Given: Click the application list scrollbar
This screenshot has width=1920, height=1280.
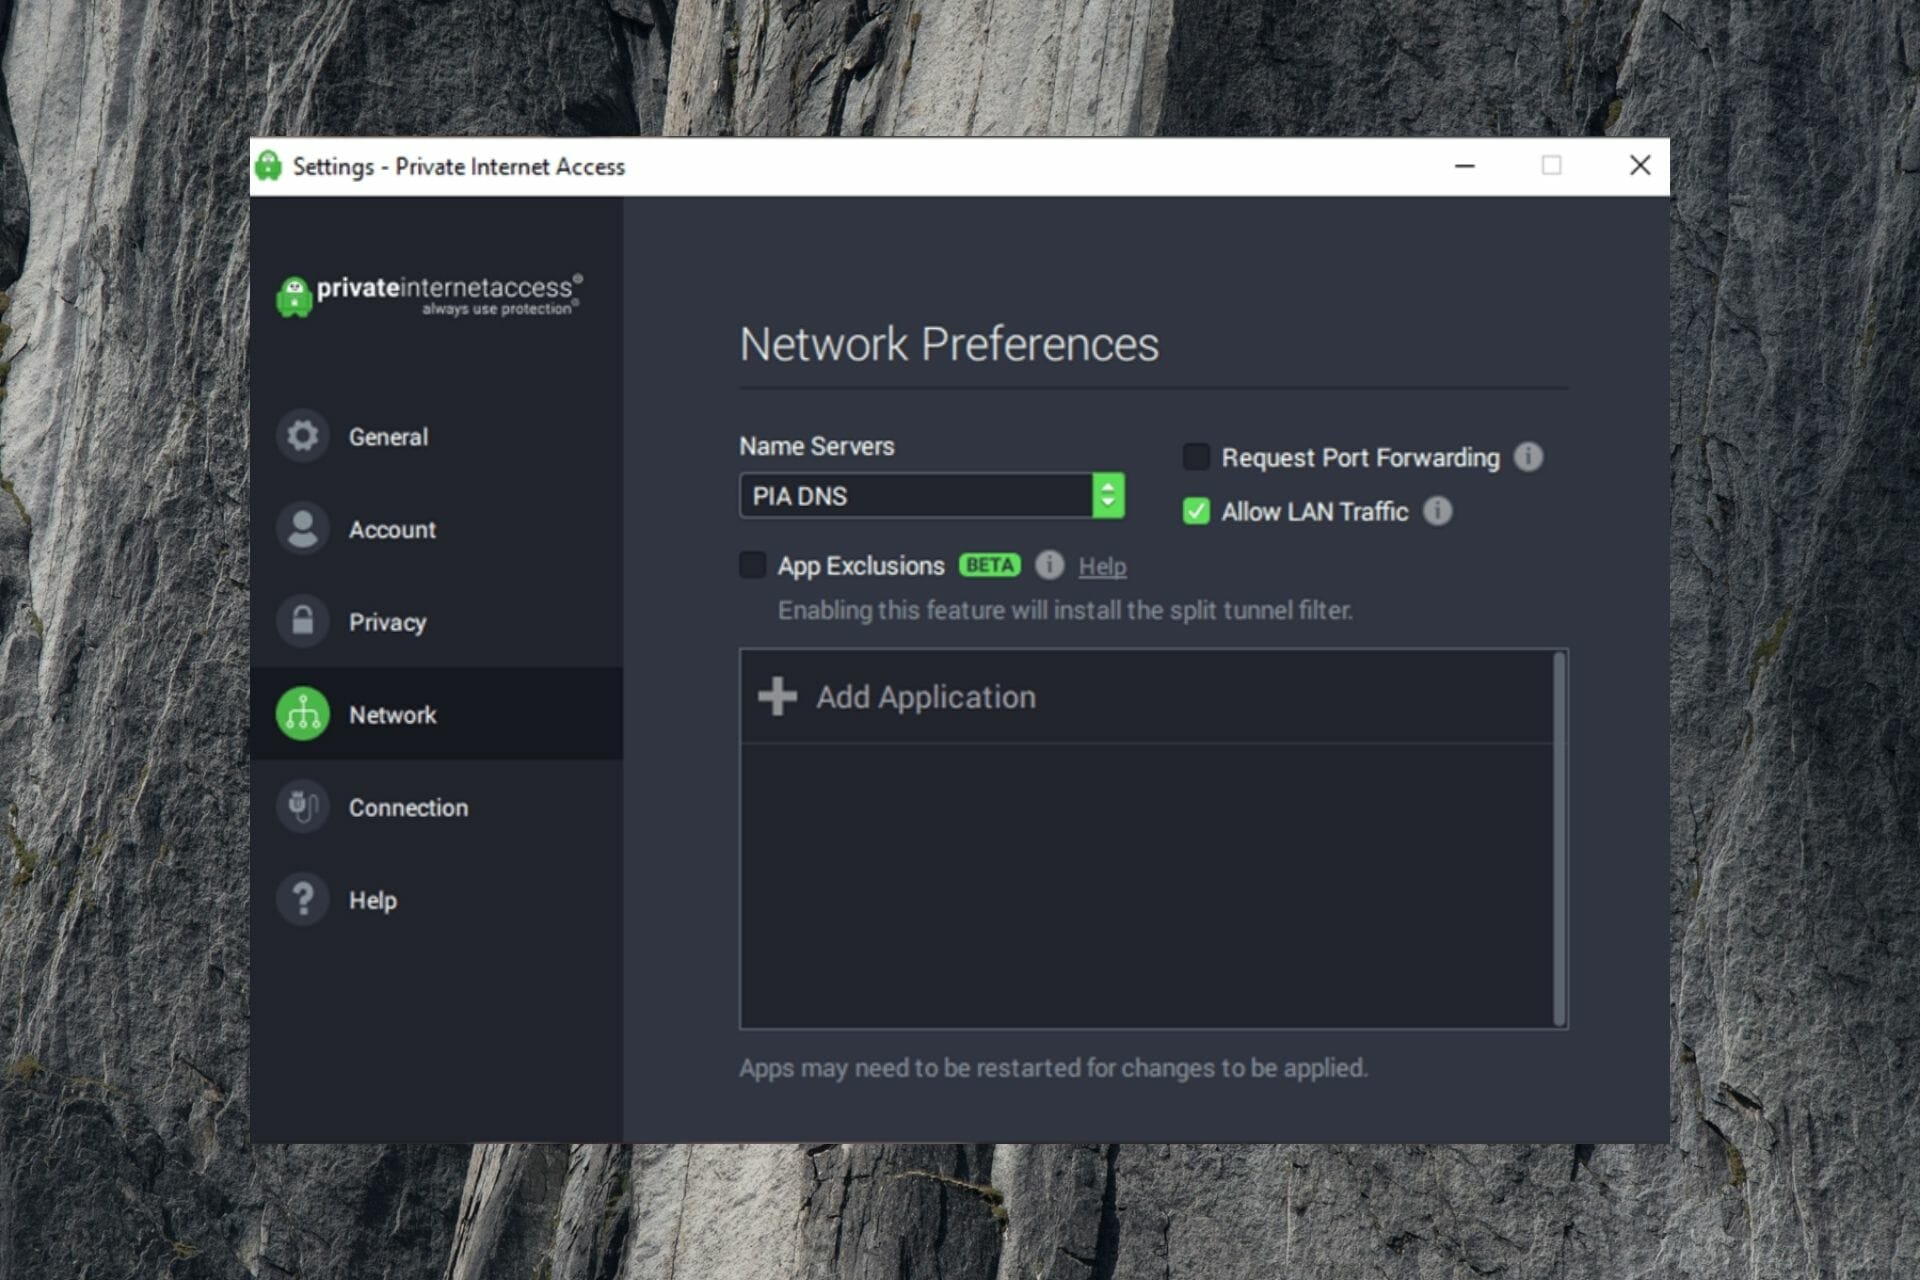Looking at the screenshot, I should [x=1559, y=838].
